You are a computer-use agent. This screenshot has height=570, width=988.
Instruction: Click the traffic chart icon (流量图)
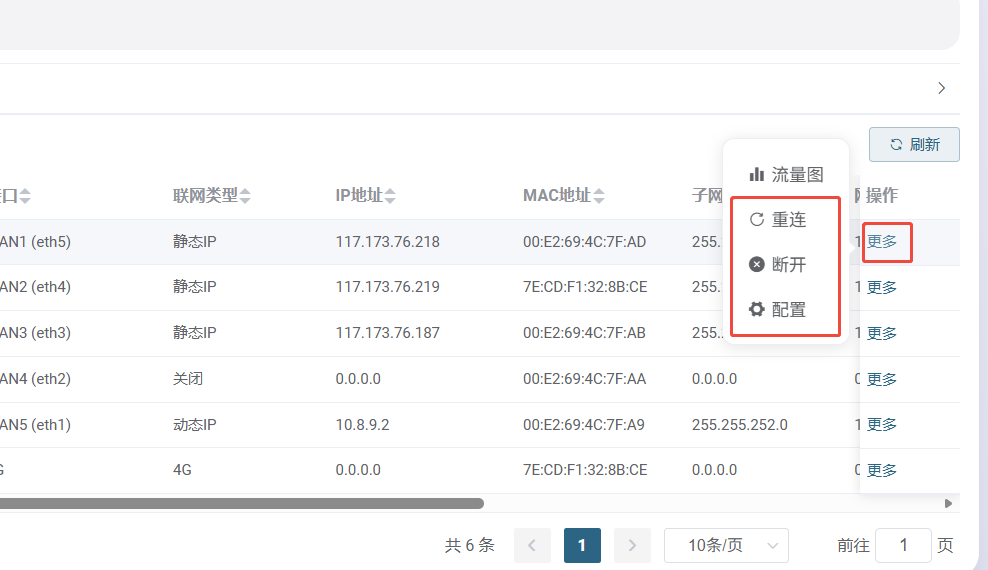757,174
